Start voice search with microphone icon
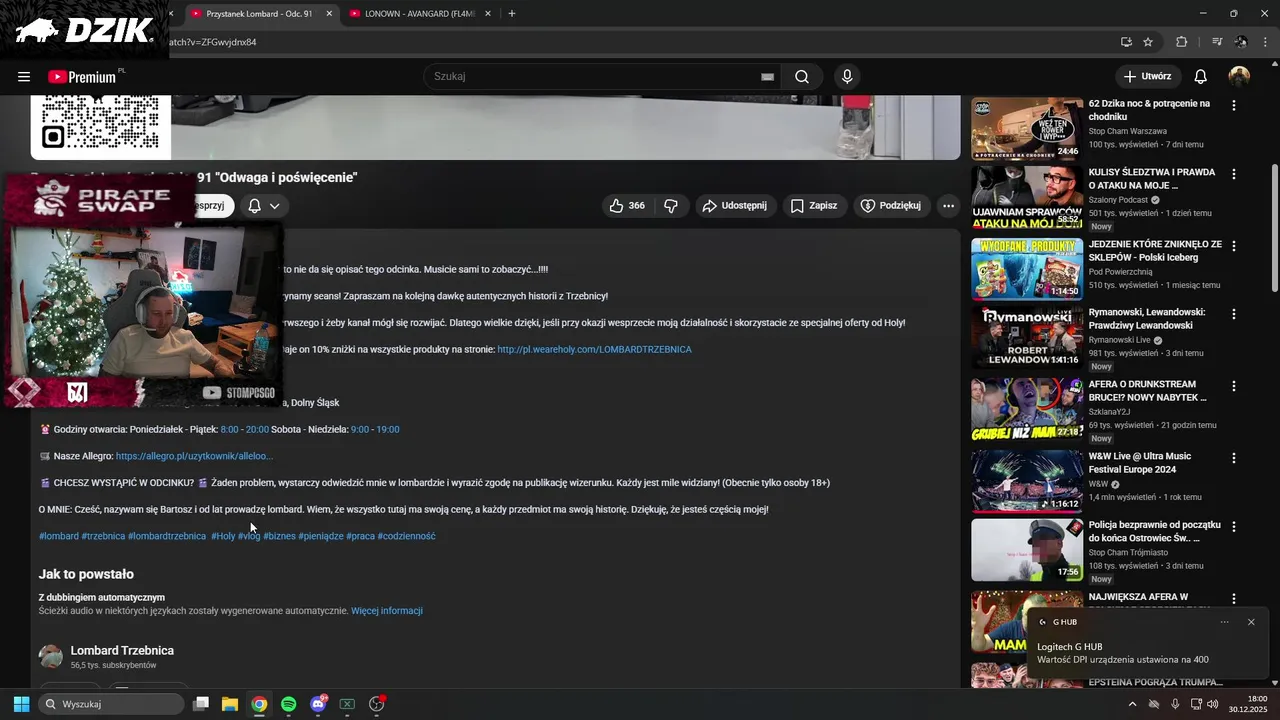Screen dimensions: 1280x720 tap(847, 77)
